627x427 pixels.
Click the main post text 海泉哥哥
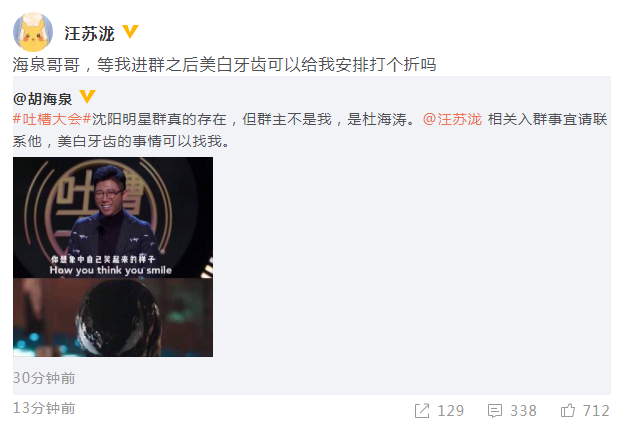[46, 64]
